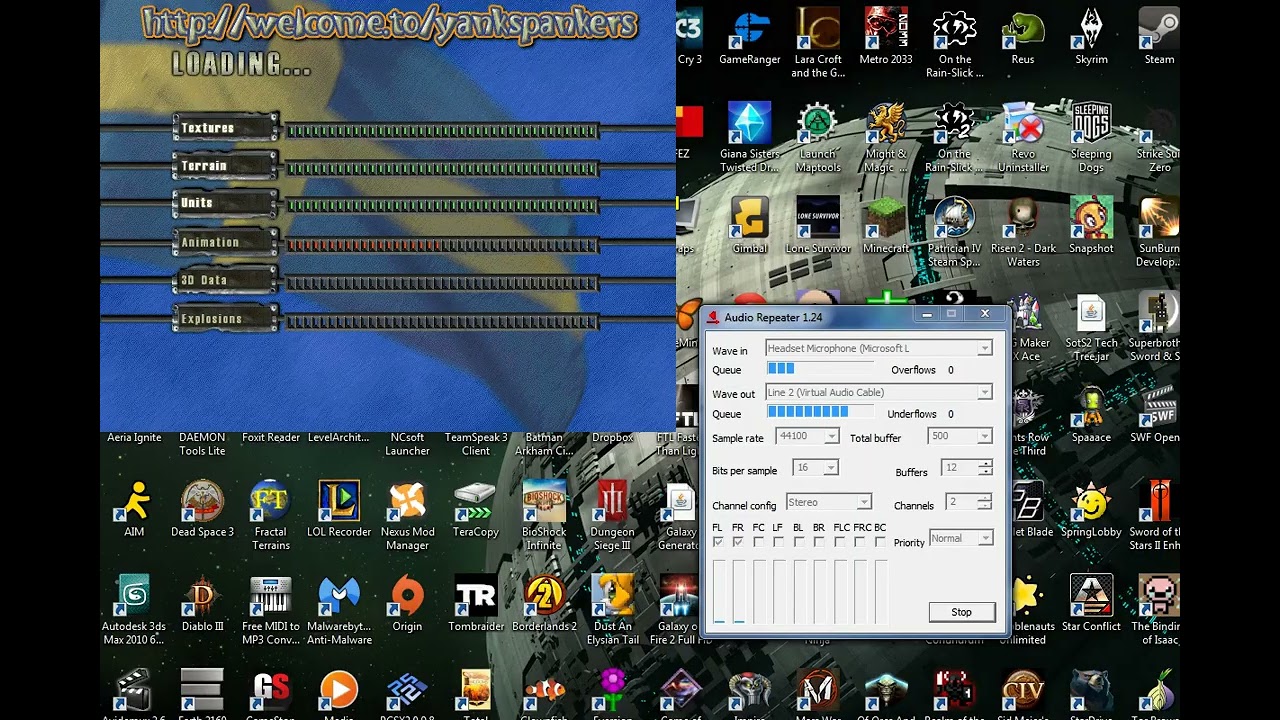1280x720 pixels.
Task: Click the Wave in Queue progress bar
Action: [822, 369]
